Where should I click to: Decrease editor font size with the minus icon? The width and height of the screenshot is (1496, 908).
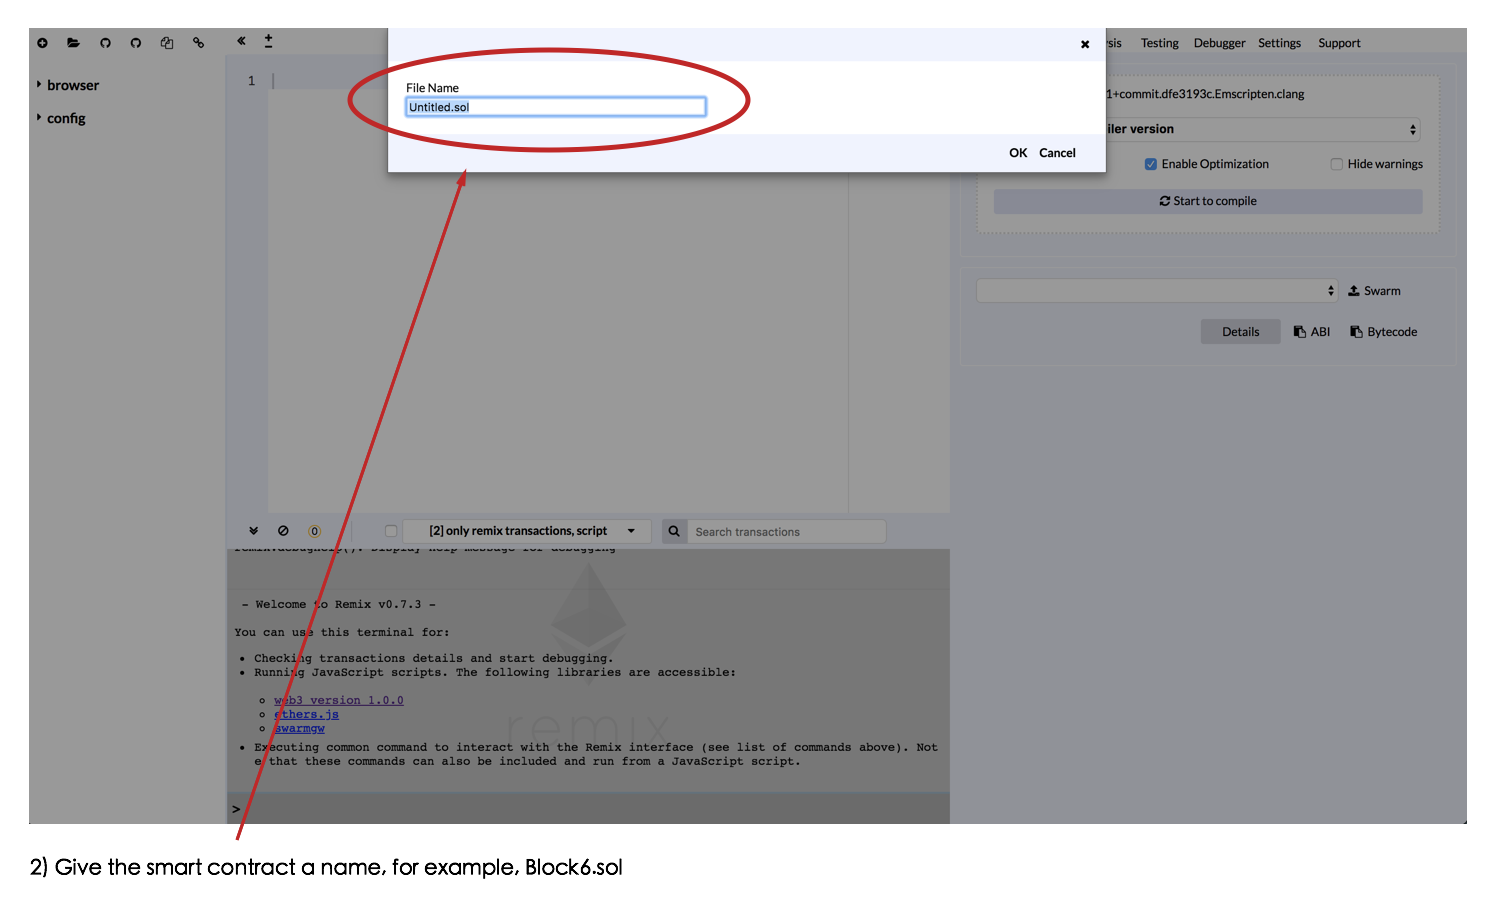(x=268, y=46)
